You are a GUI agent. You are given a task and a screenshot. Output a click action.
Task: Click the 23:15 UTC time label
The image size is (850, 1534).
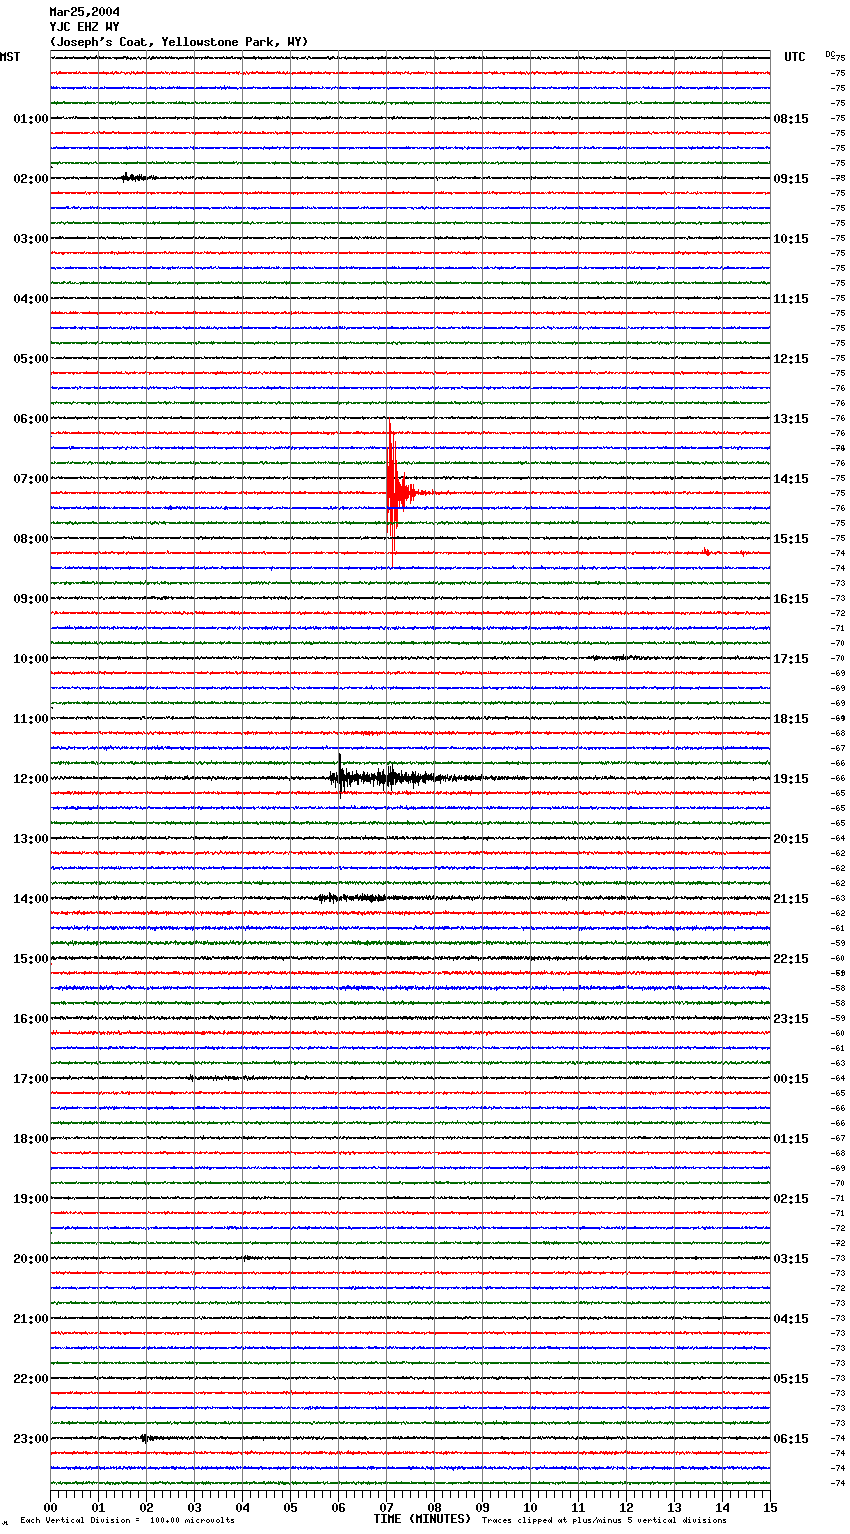[x=791, y=1019]
